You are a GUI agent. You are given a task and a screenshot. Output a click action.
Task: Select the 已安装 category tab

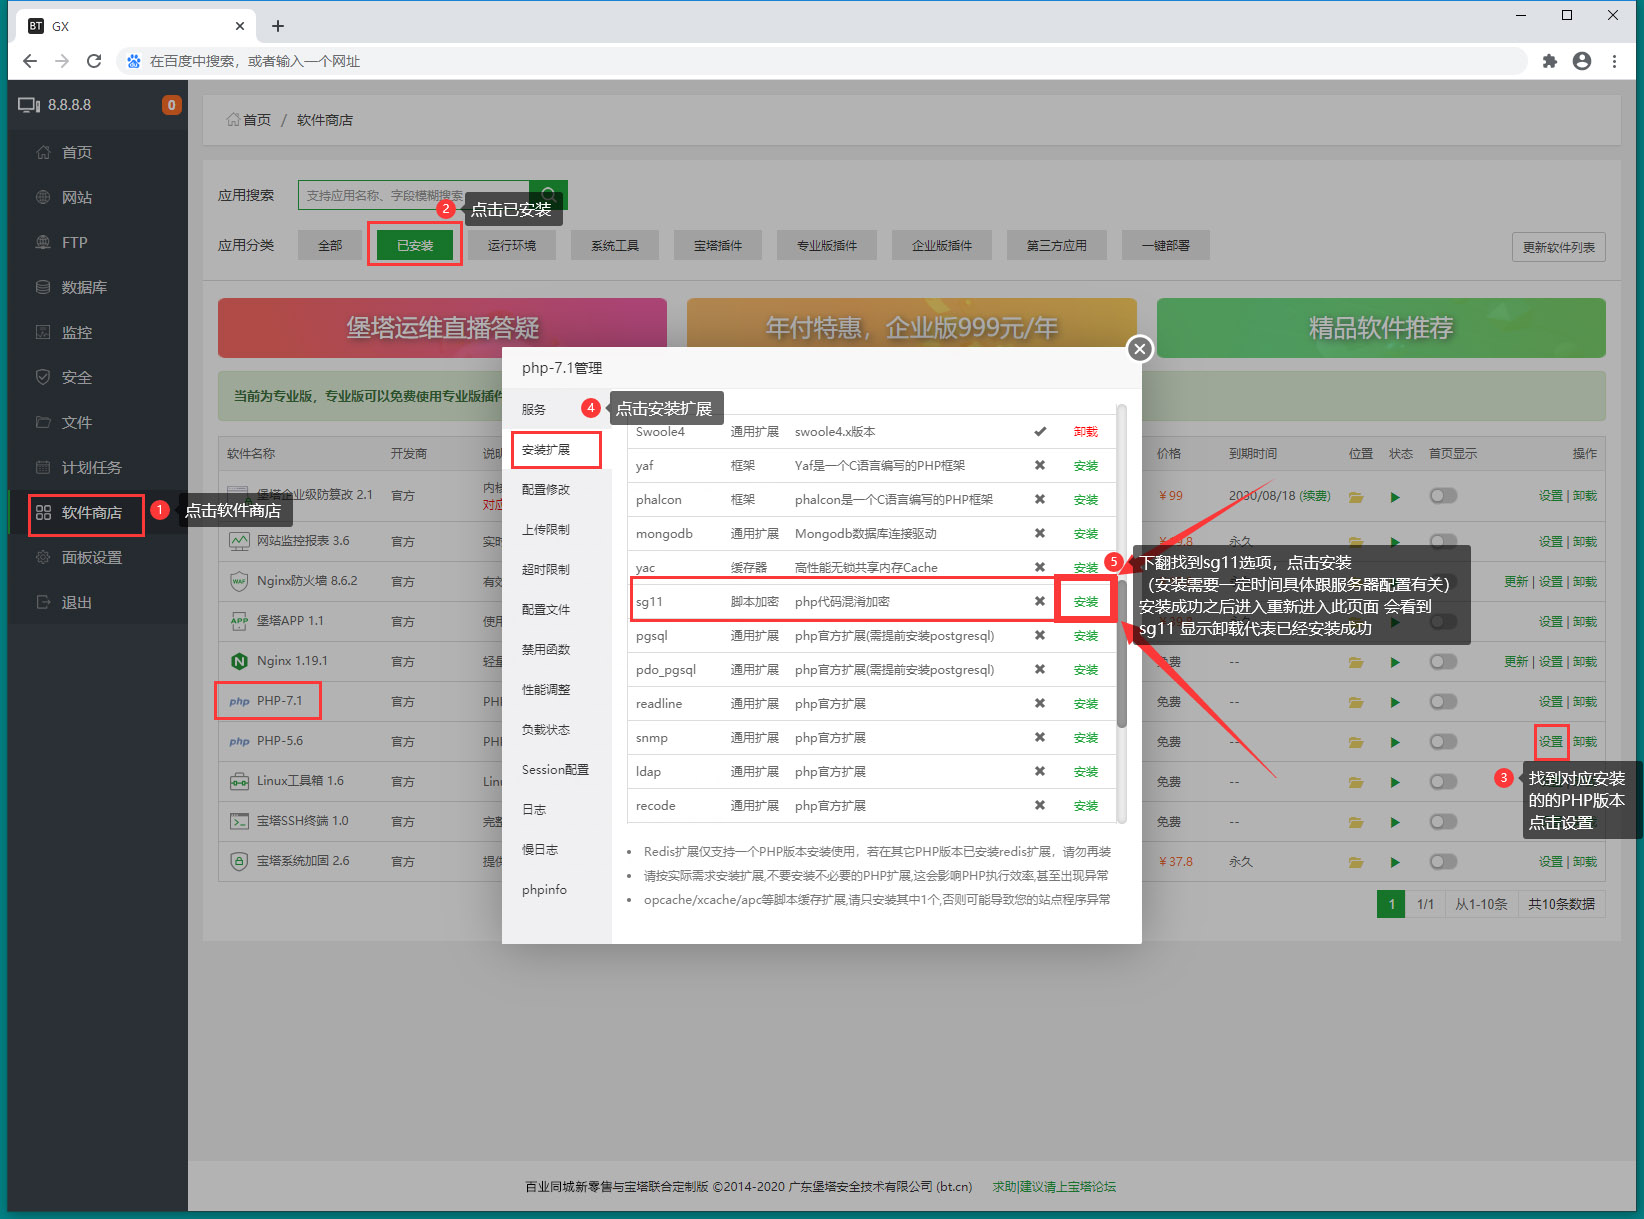(x=415, y=245)
